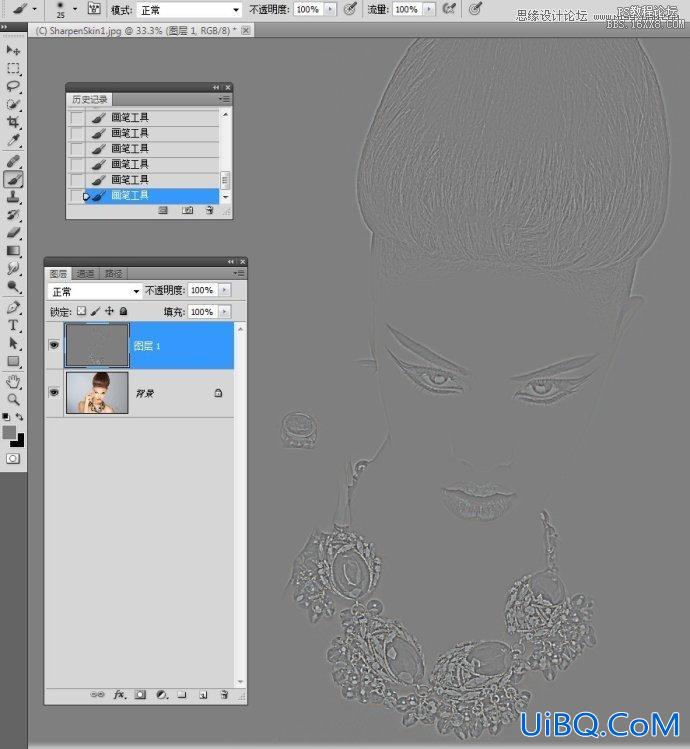Open layer blend mode 正常 dropdown

94,291
